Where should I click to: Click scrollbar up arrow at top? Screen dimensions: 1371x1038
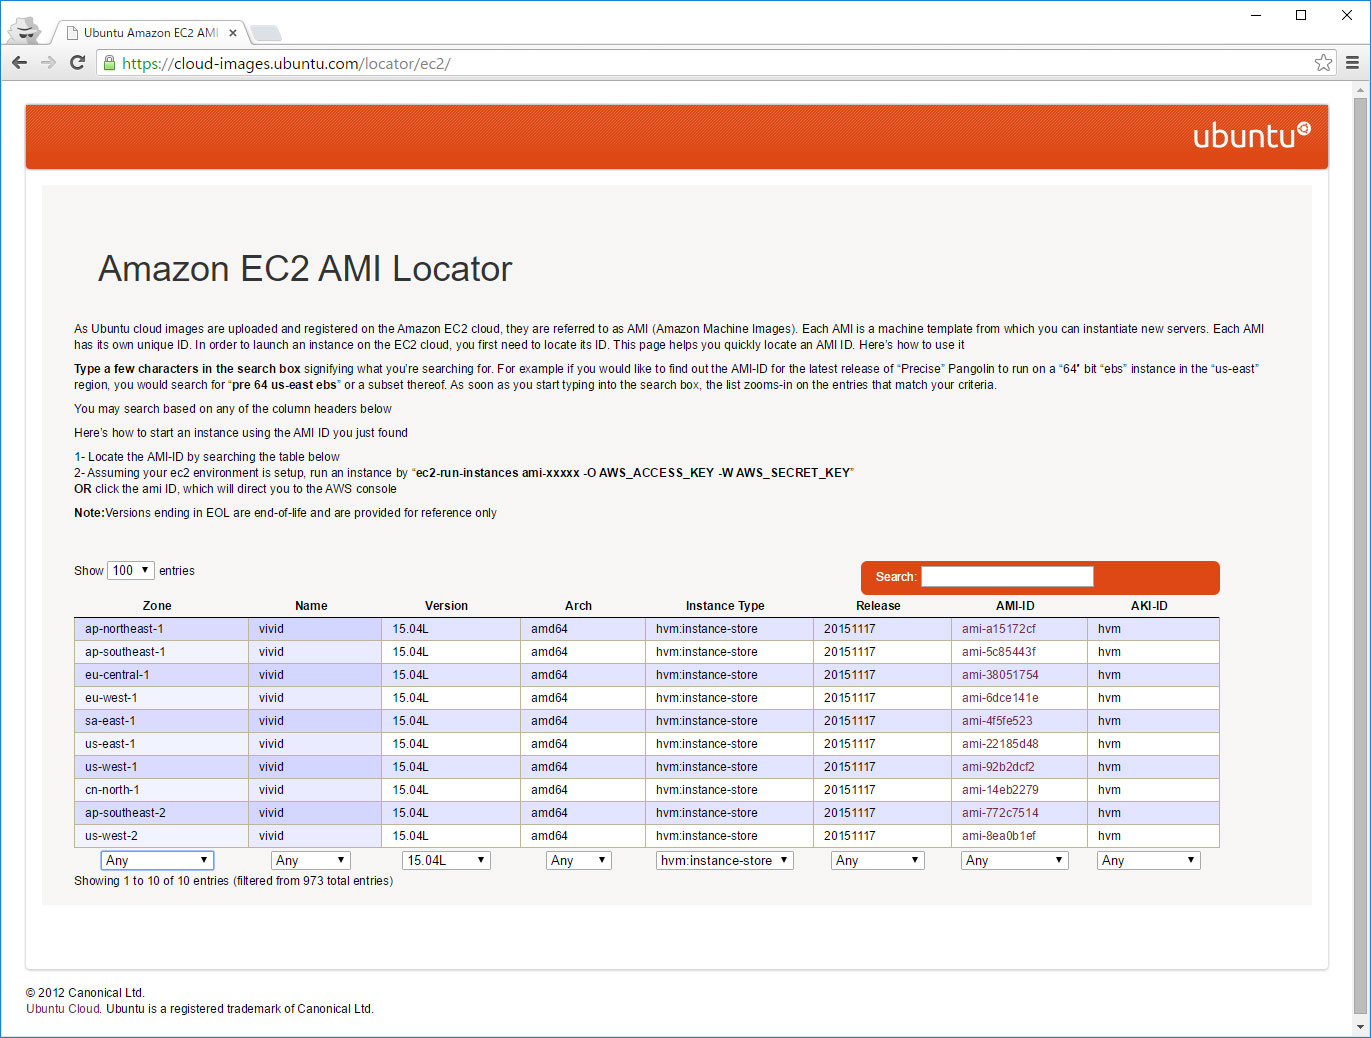click(1360, 90)
